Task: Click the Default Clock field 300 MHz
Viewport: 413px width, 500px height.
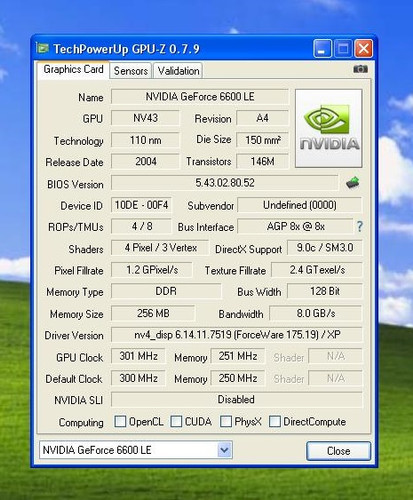Action: (x=138, y=378)
